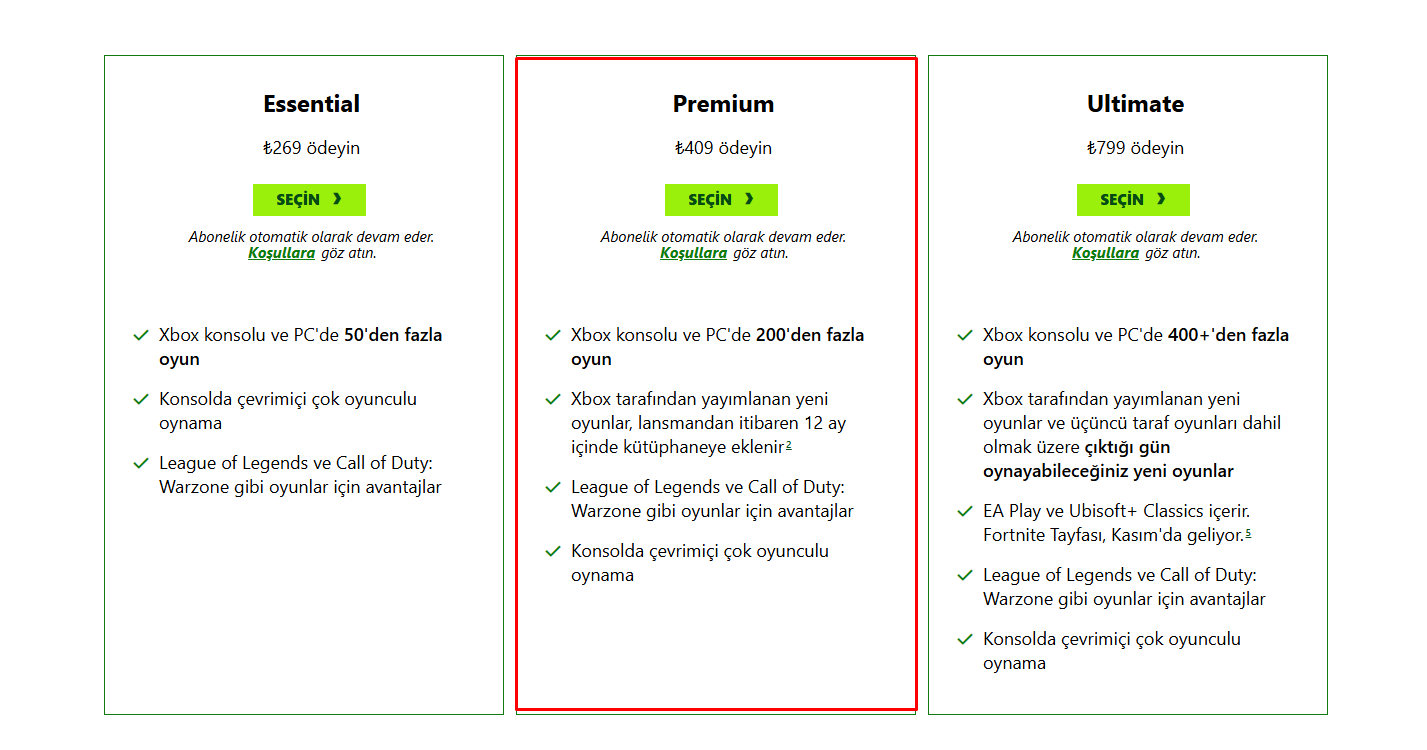
Task: Click checkmark by Essential's Konsolda çevrimiçi item
Action: click(141, 400)
